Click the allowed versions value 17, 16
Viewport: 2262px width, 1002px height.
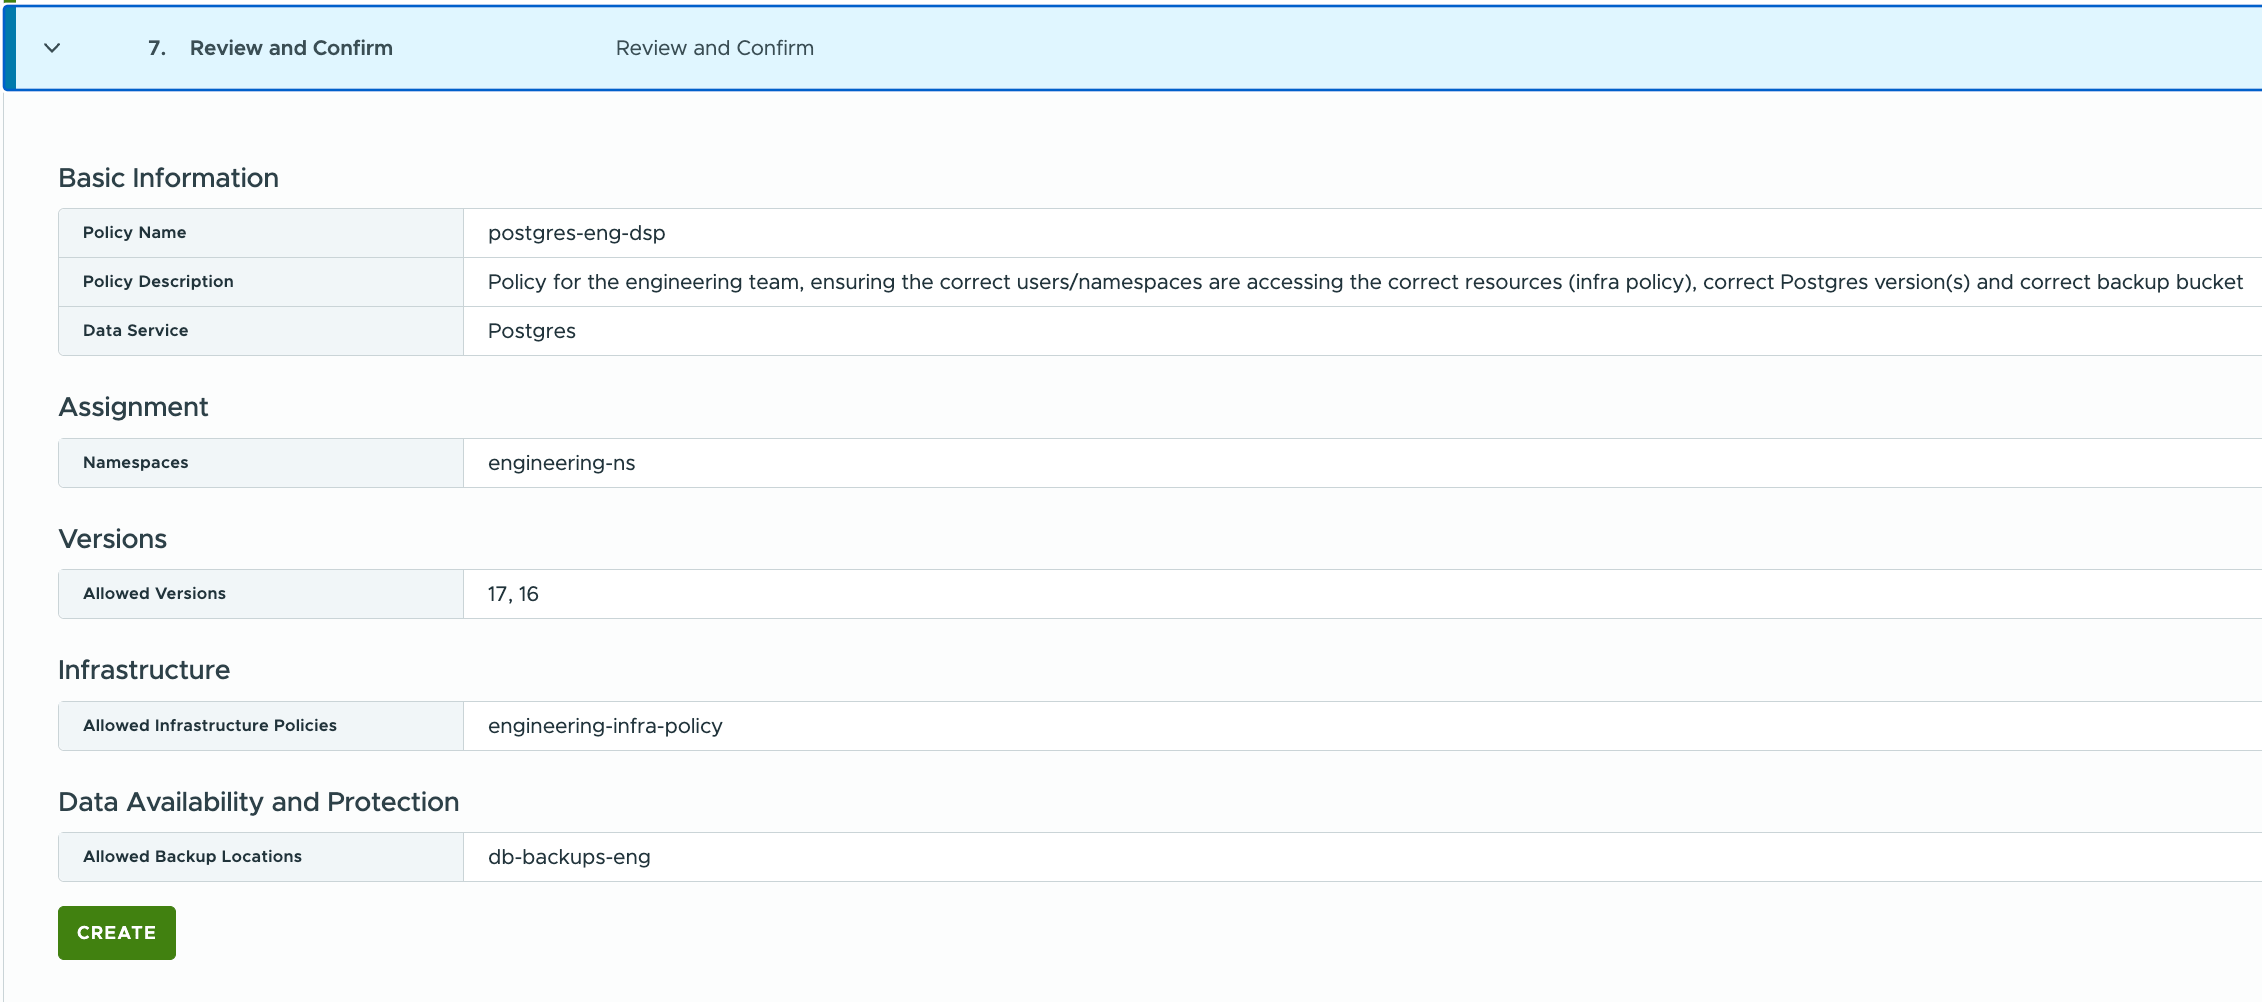click(513, 594)
